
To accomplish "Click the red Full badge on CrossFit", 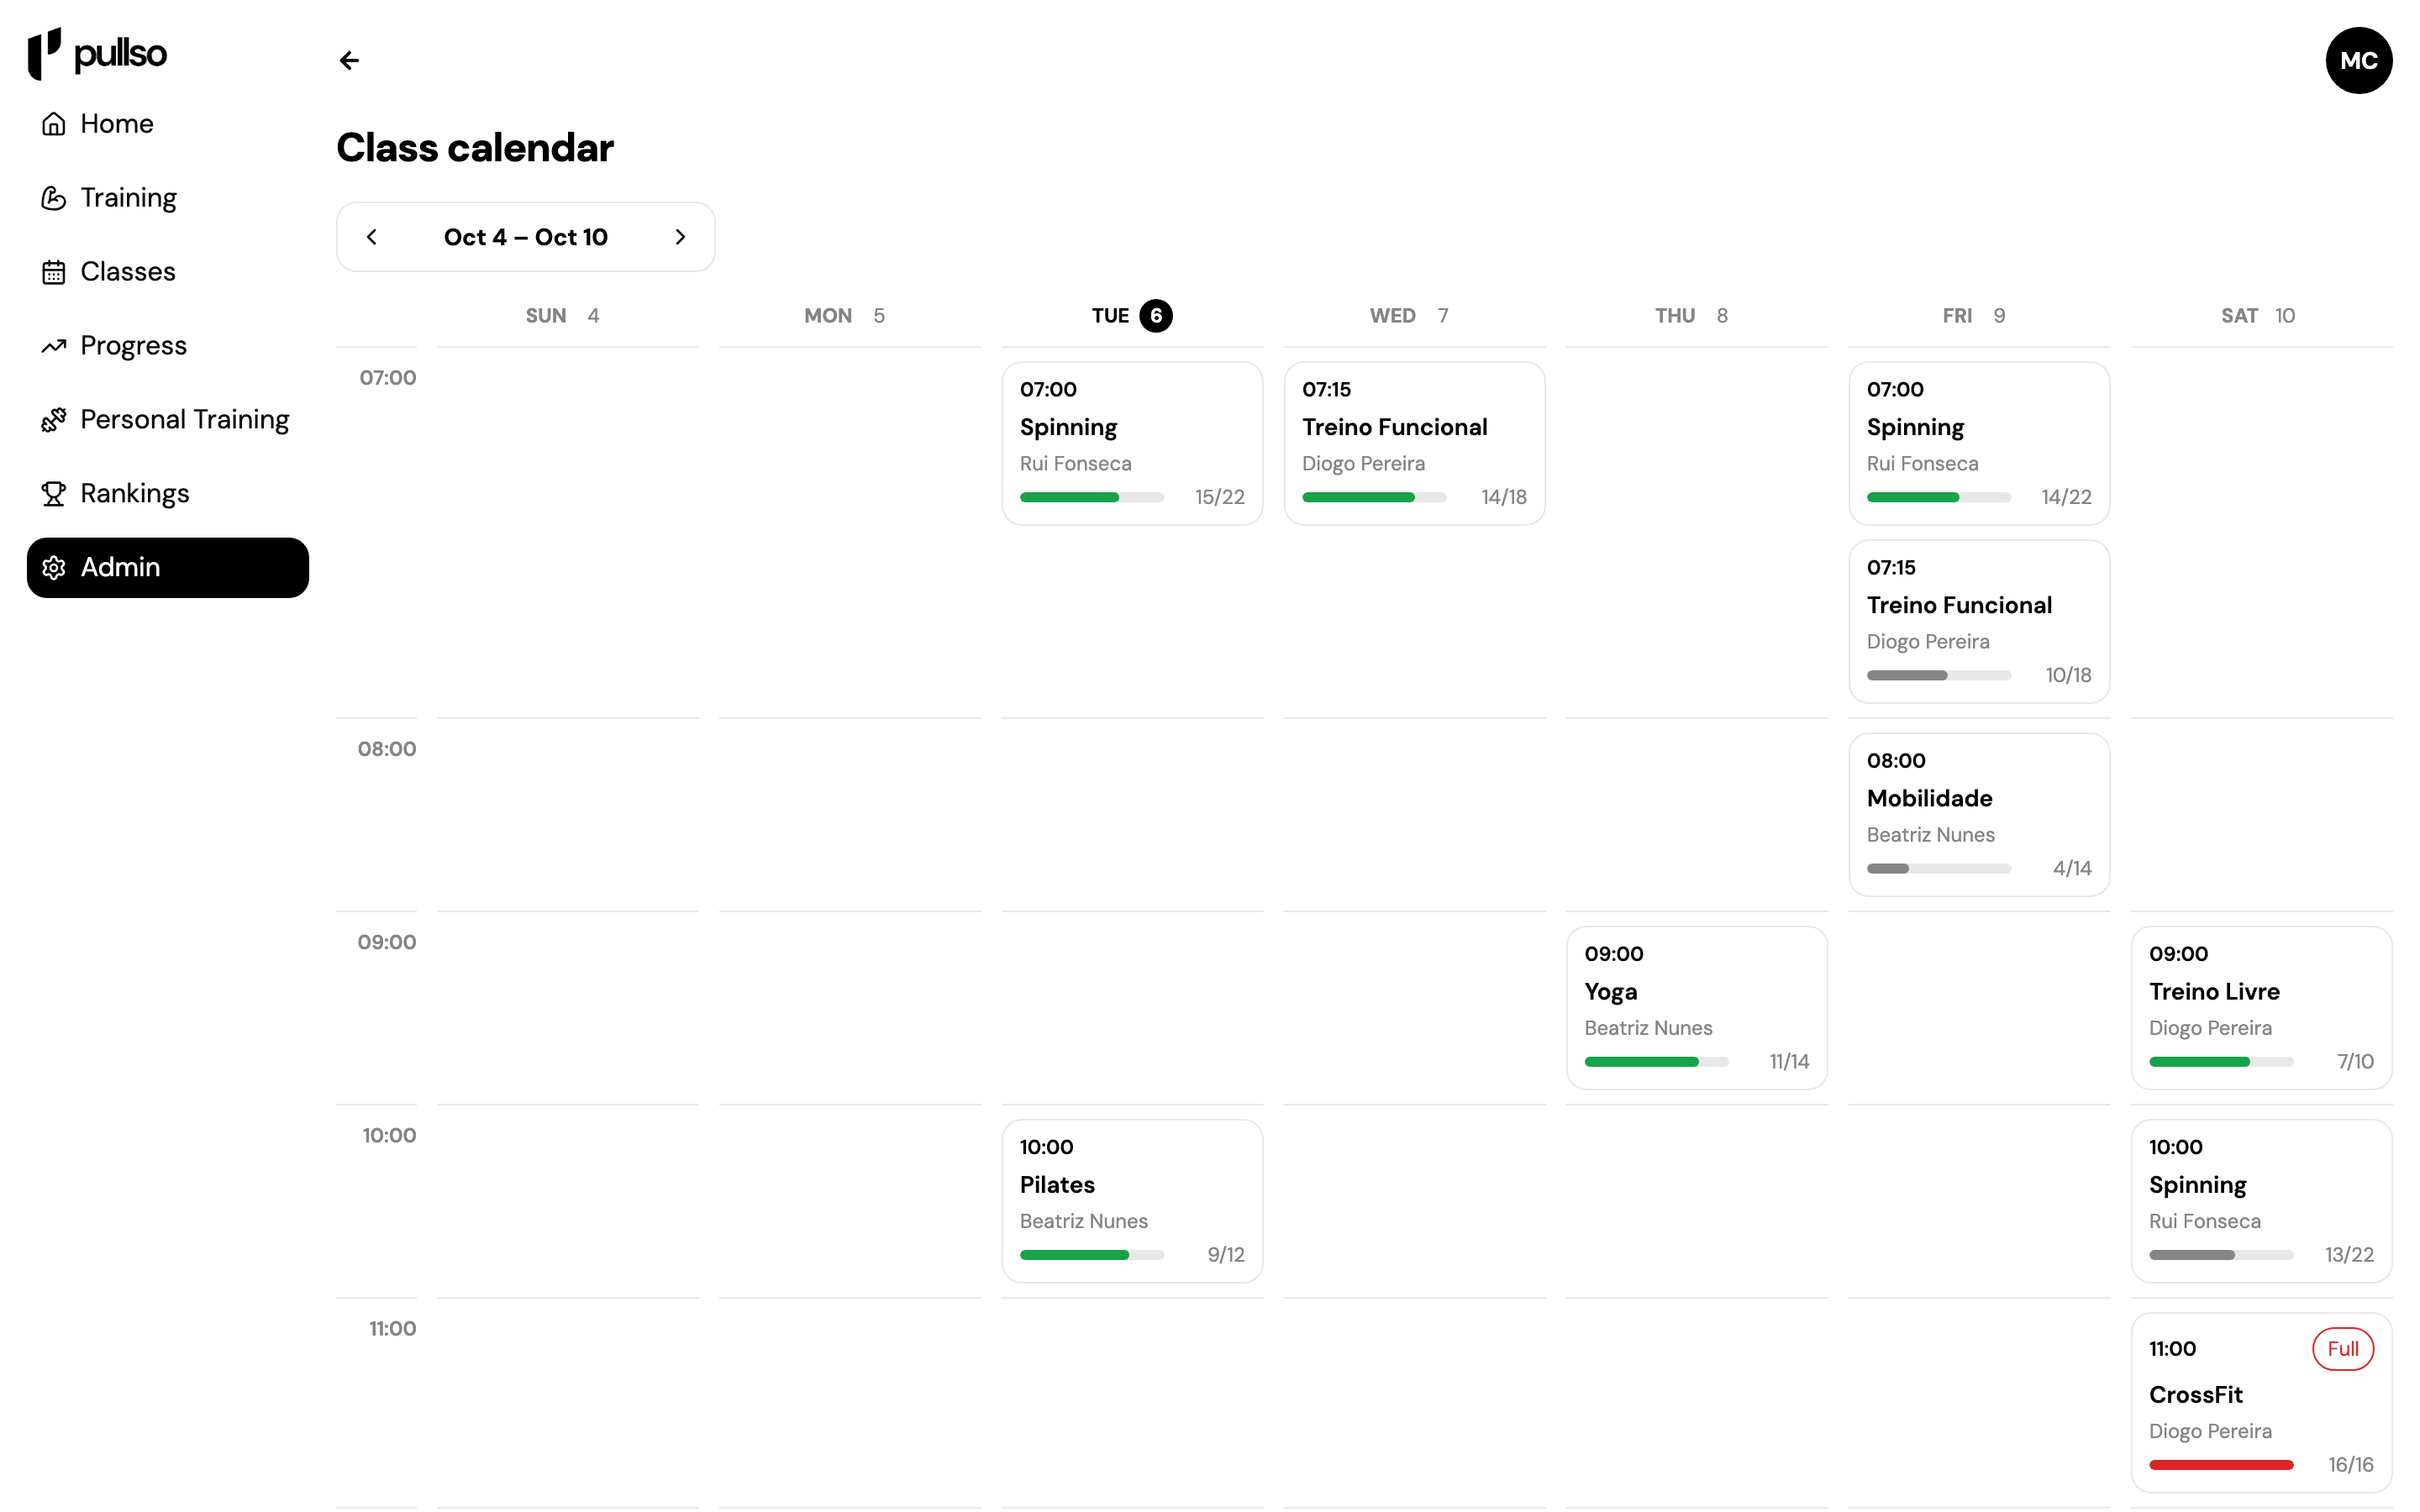I will coord(2343,1349).
